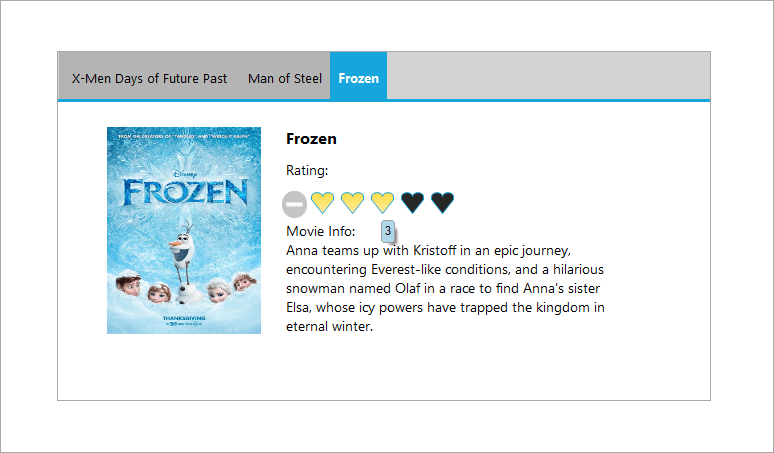Reset the rating with the minus icon

tap(294, 204)
